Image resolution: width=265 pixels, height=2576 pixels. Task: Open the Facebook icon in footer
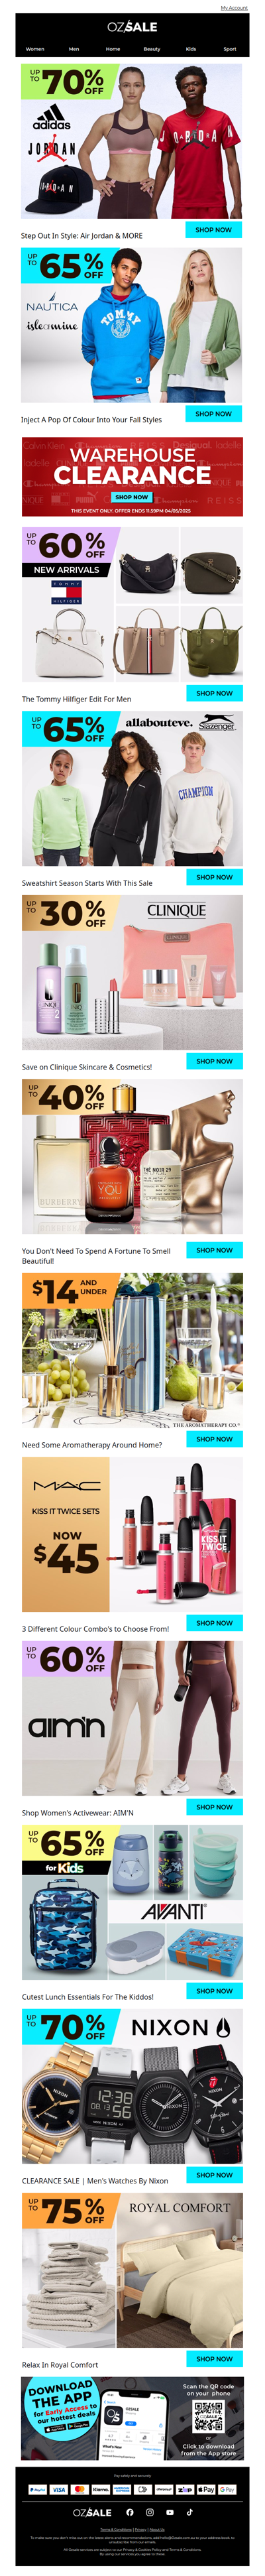(129, 2511)
